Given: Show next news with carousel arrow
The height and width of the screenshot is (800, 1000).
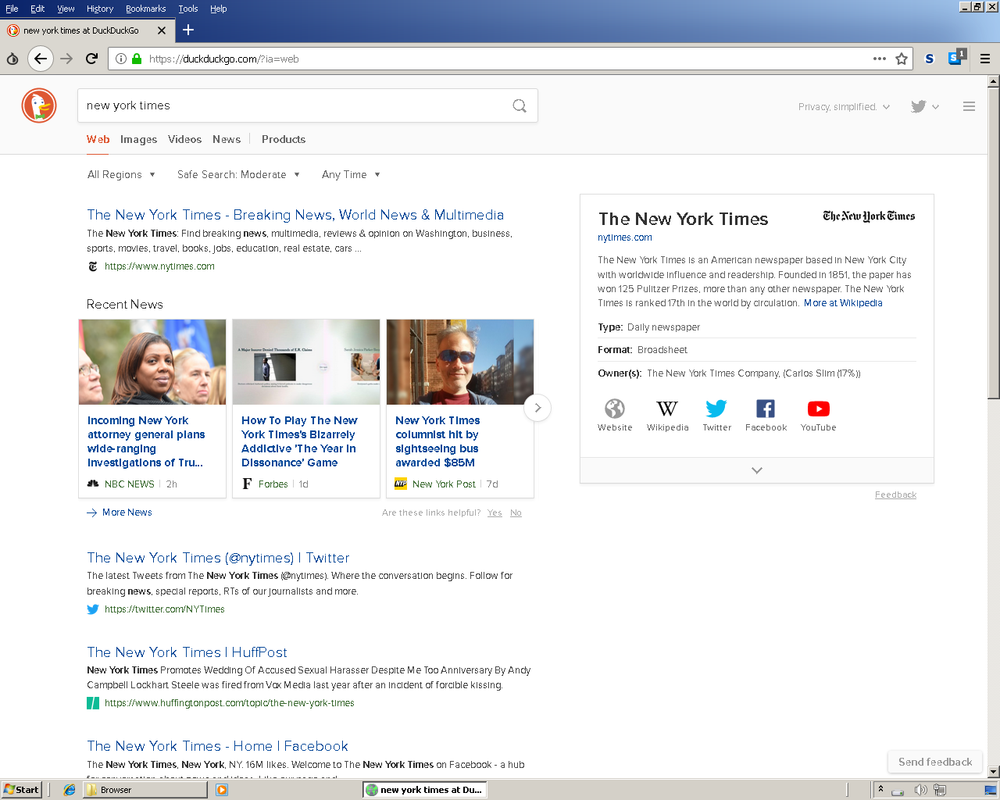Looking at the screenshot, I should coord(538,408).
